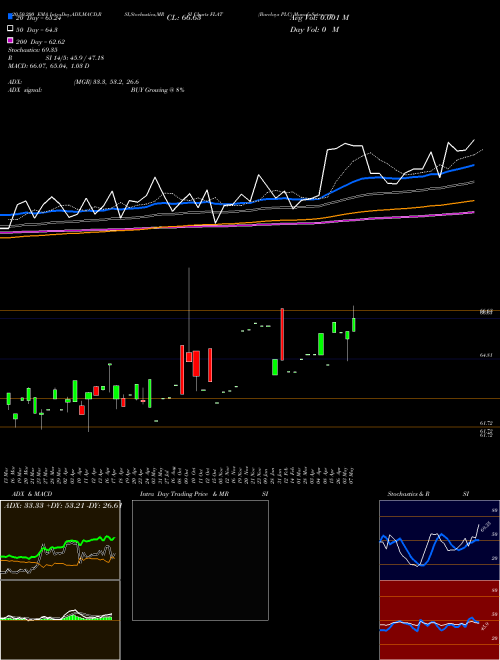Viewport: 500px width, 660px height.
Task: Click the '07 May' date axis label
Action: [x=351, y=475]
